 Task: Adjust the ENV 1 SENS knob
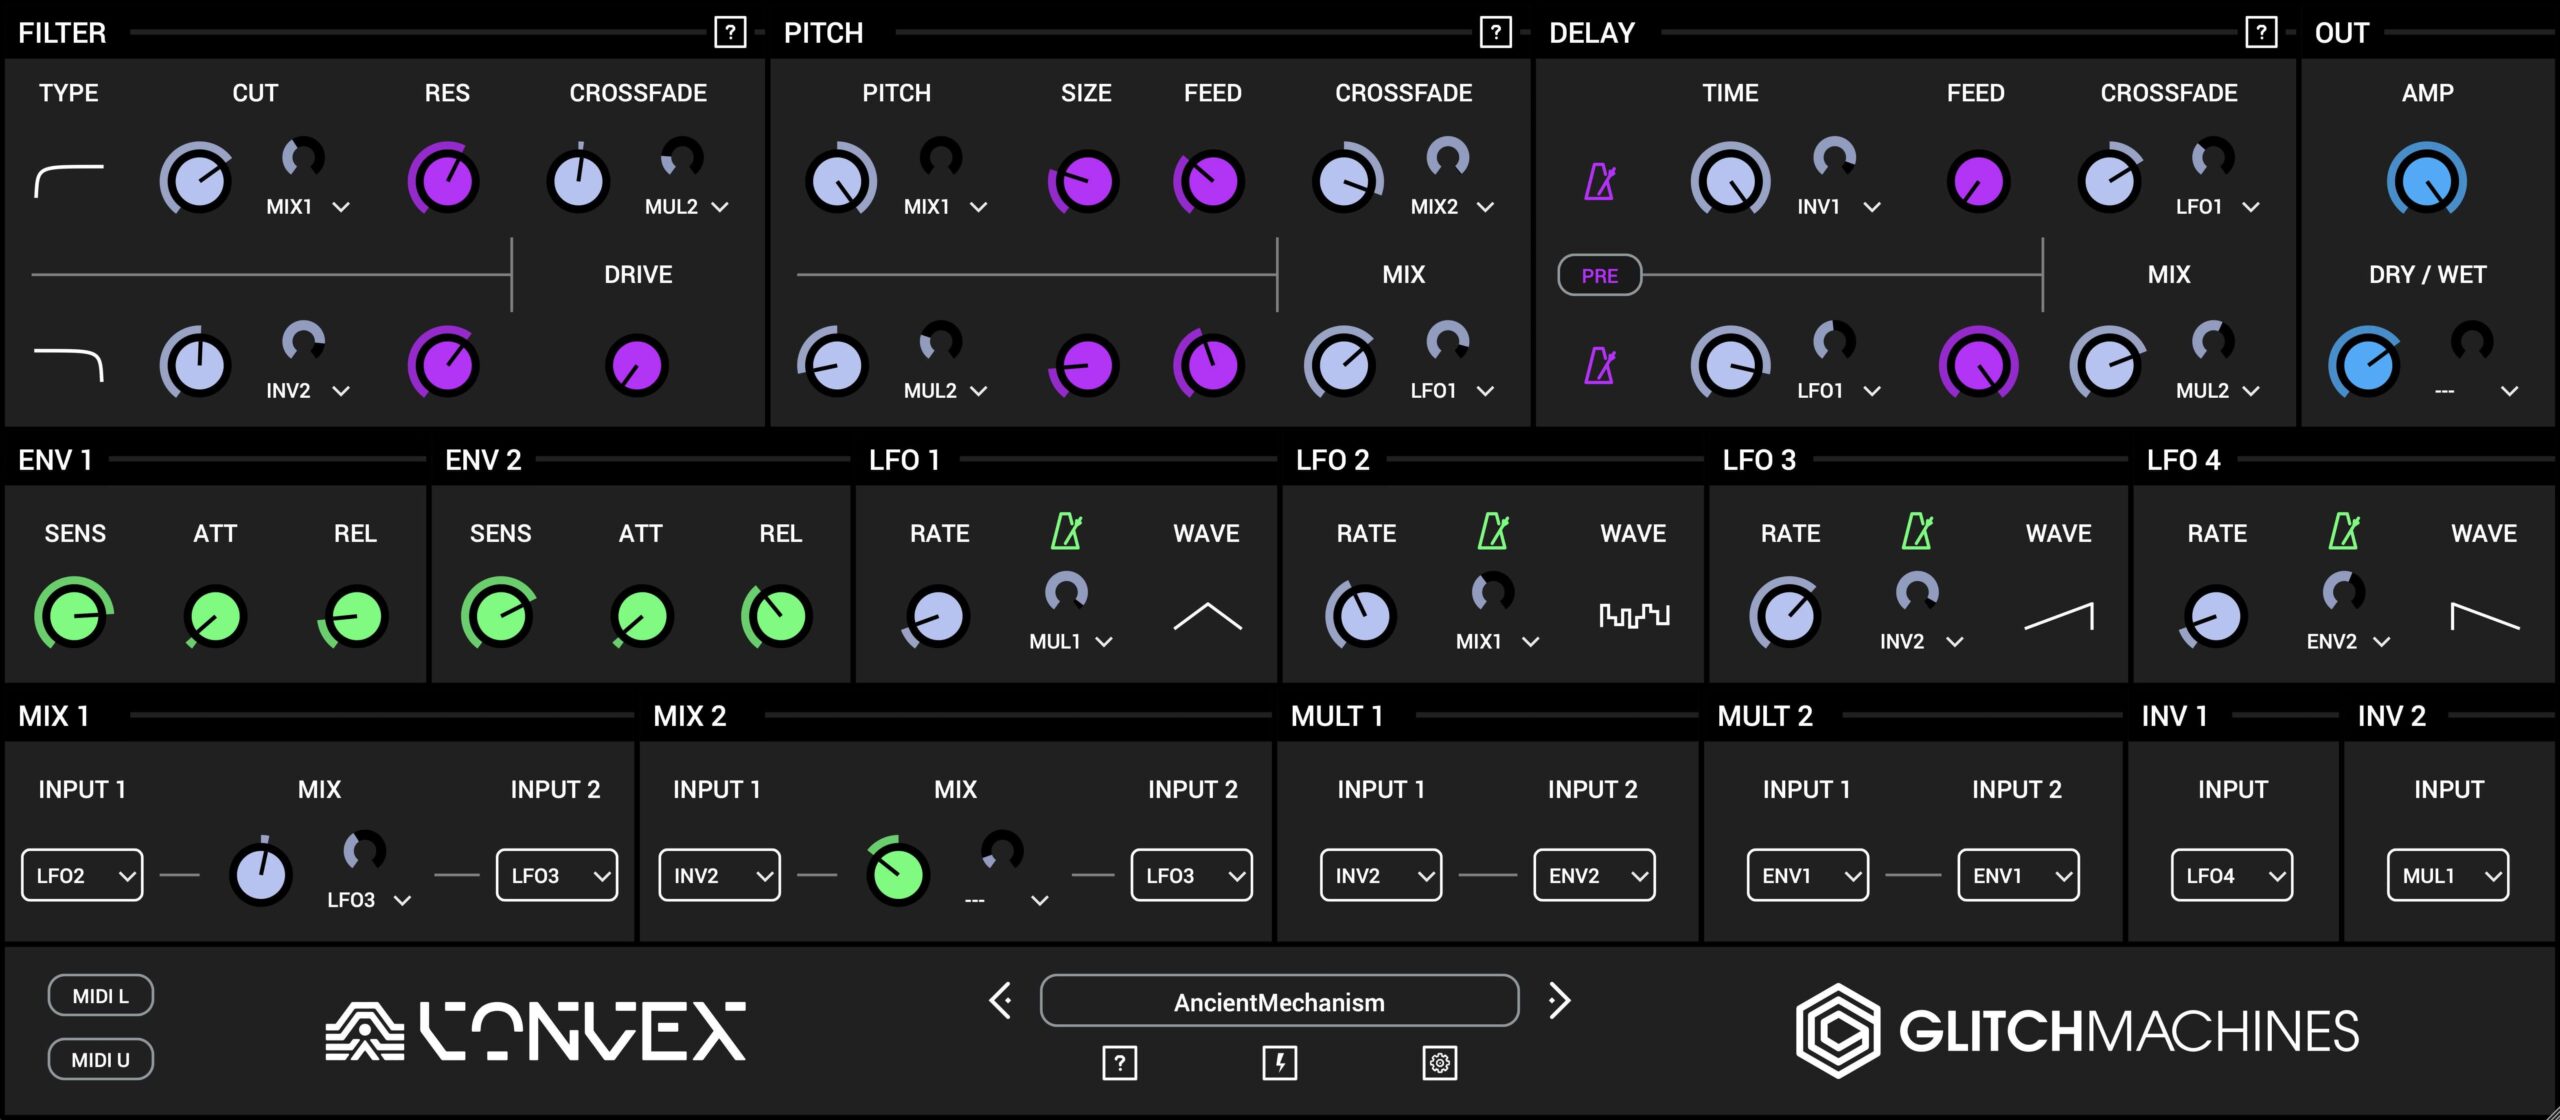(74, 615)
